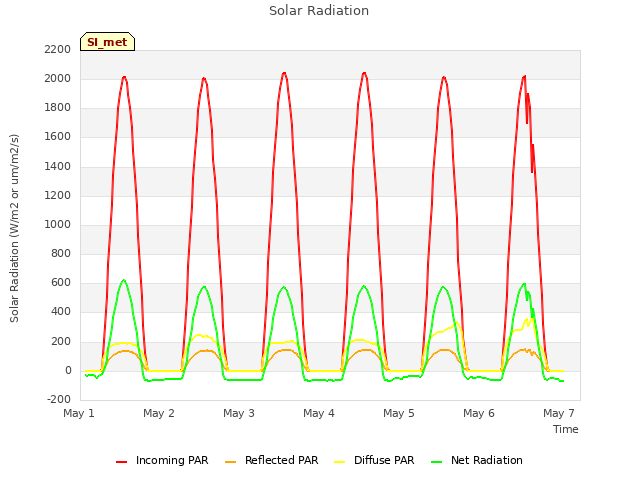Click the 2200 y-axis tick label
This screenshot has width=640, height=480.
(58, 49)
